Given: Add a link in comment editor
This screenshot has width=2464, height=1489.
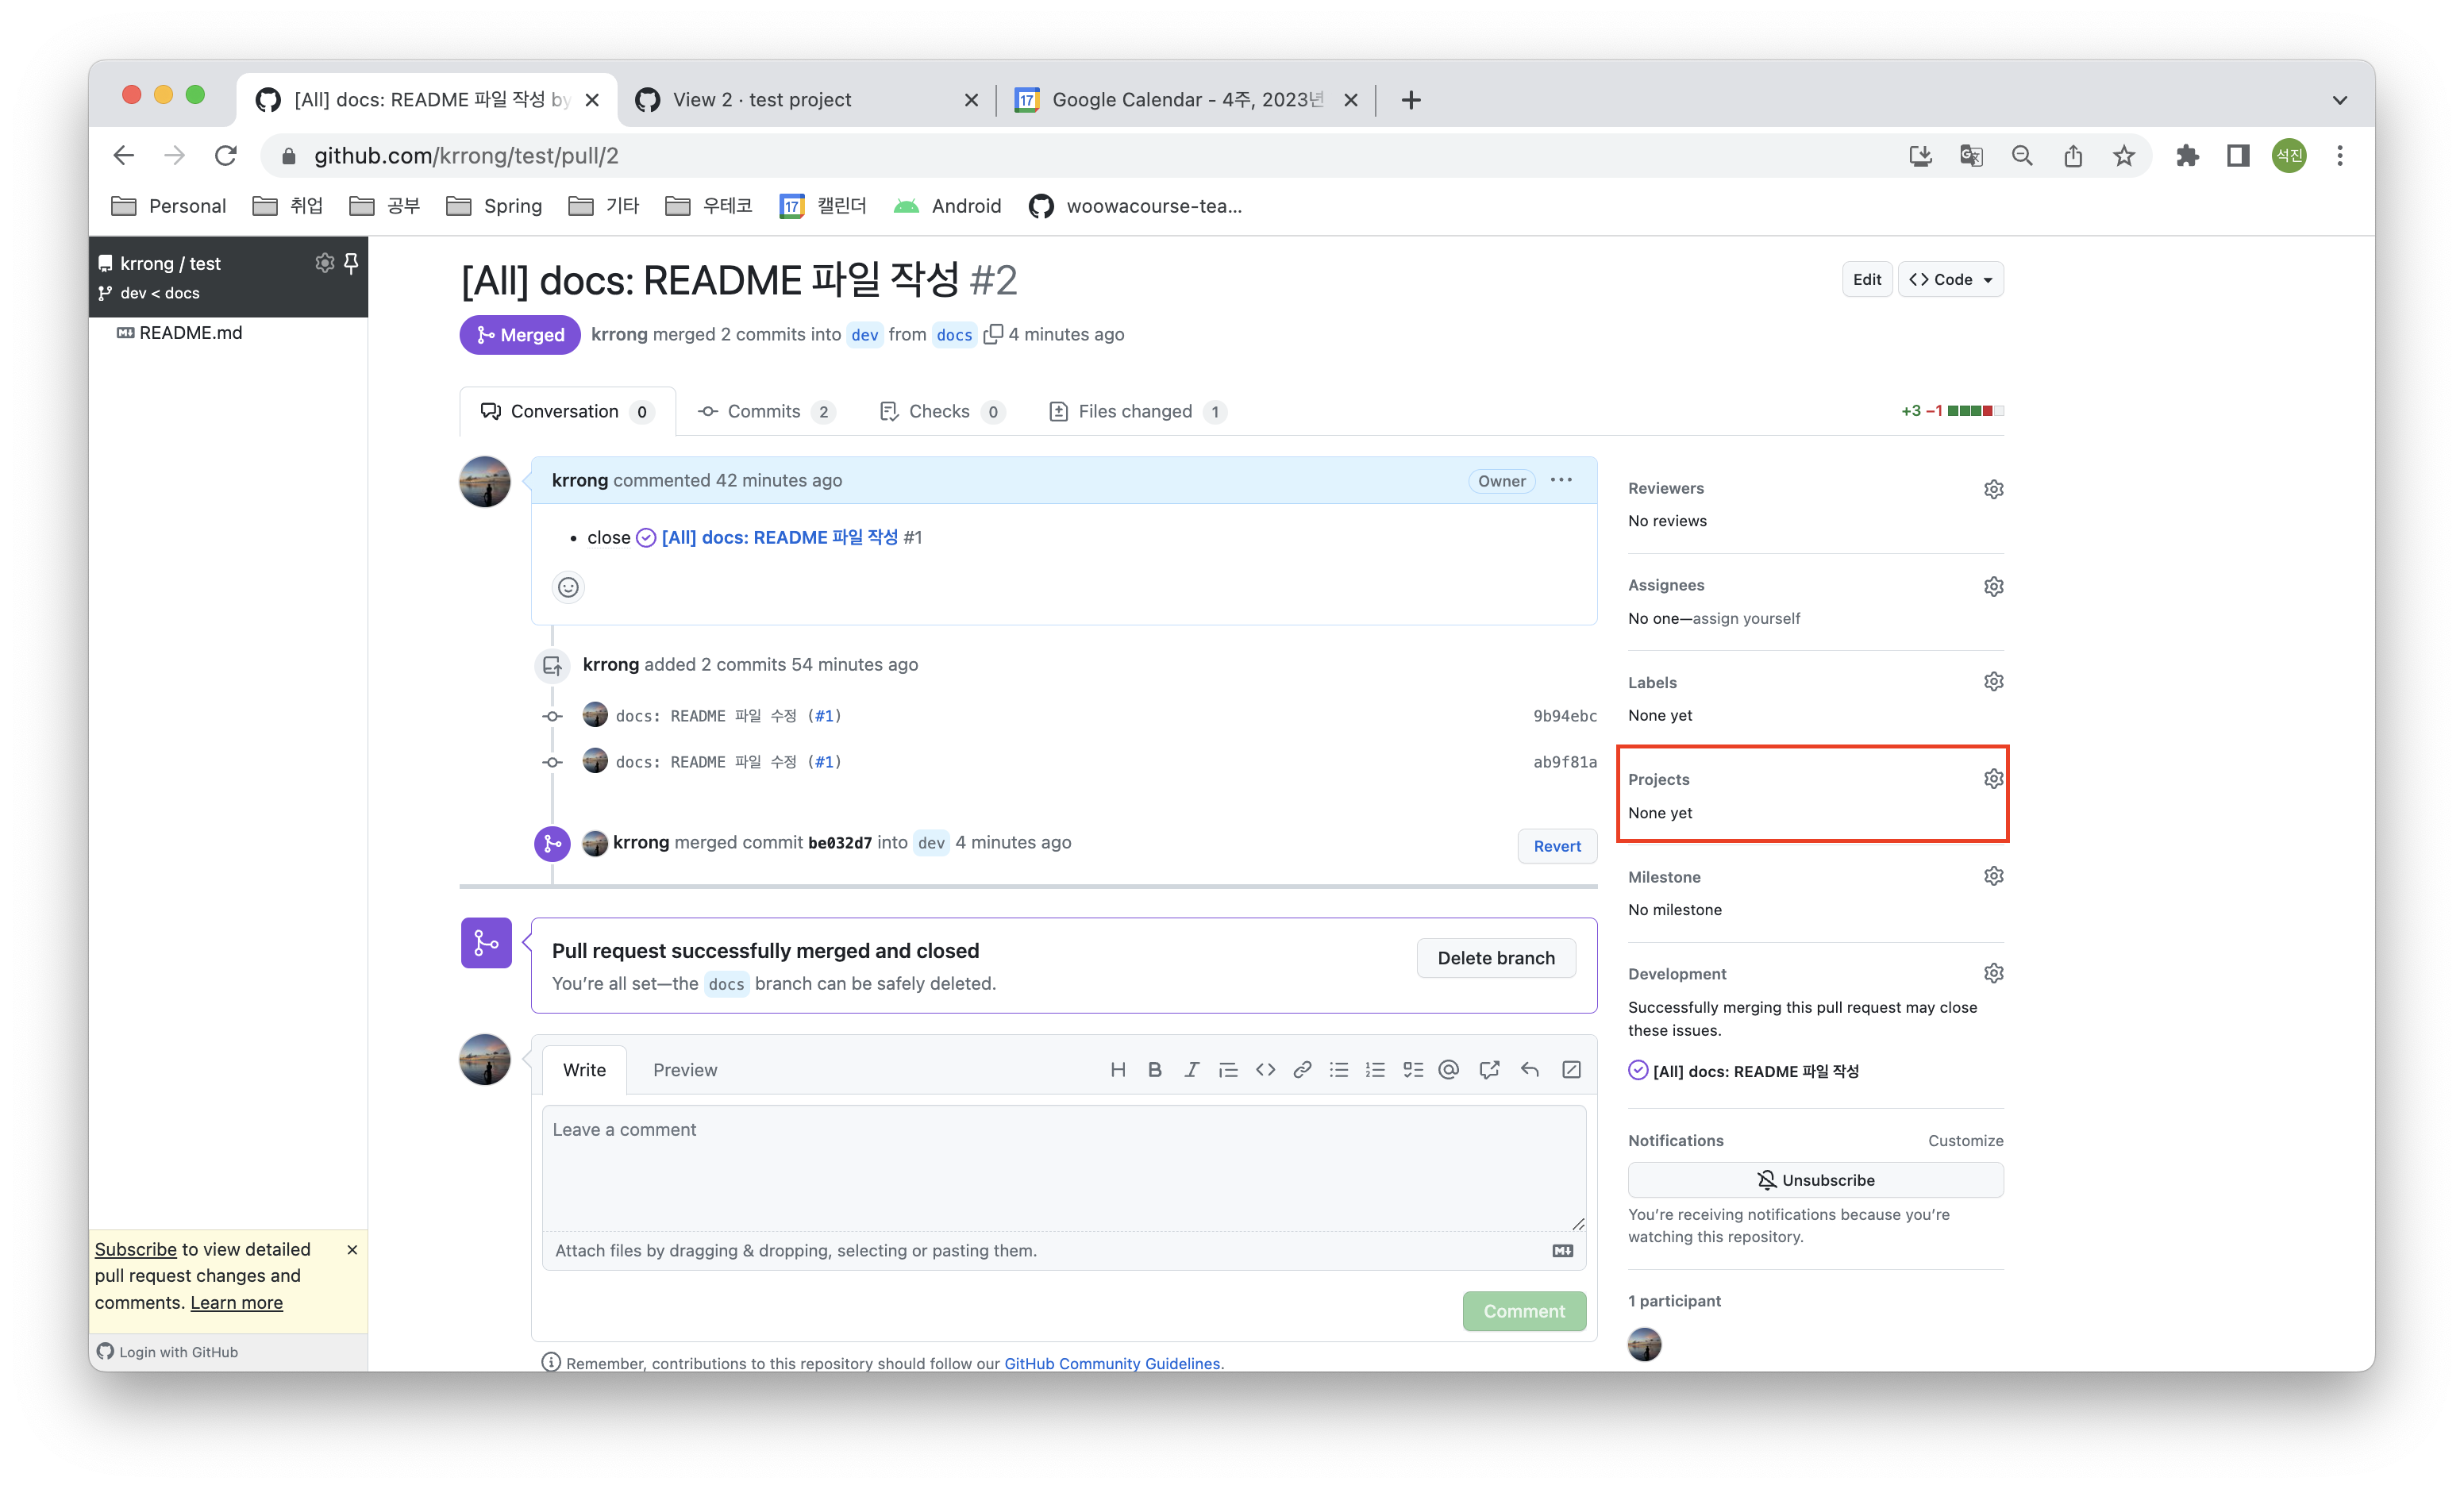Looking at the screenshot, I should coord(1302,1070).
